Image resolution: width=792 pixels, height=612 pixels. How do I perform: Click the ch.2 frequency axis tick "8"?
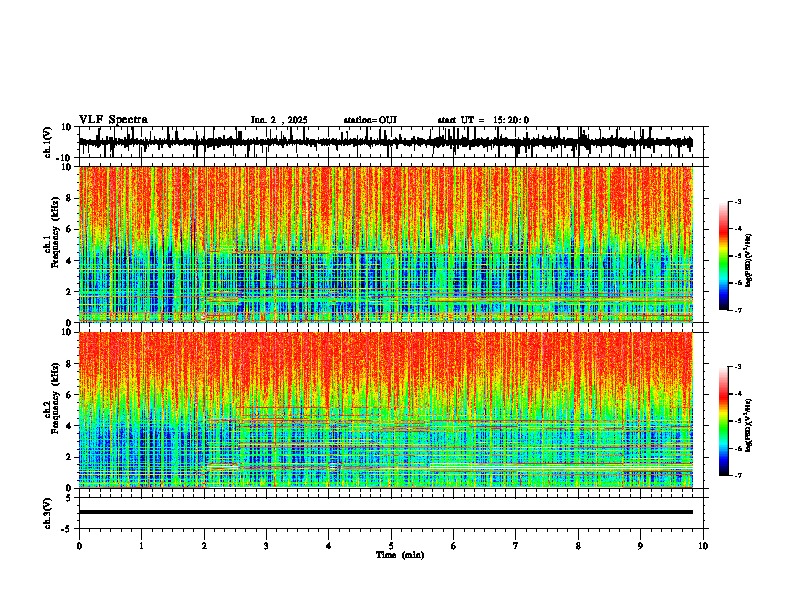click(69, 364)
